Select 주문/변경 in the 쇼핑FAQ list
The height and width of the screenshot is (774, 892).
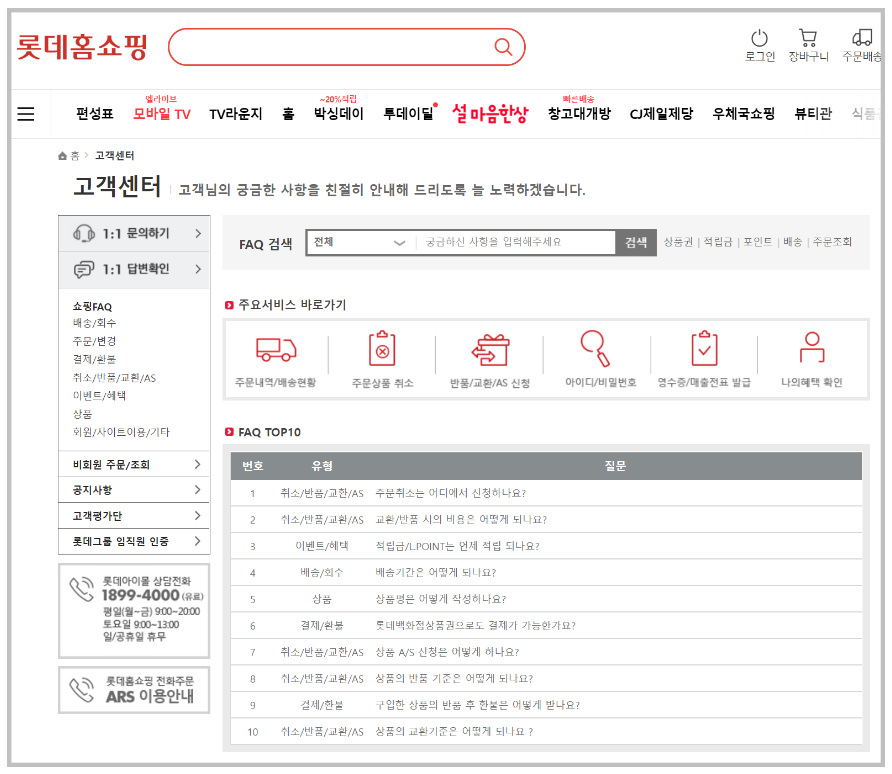[x=94, y=341]
